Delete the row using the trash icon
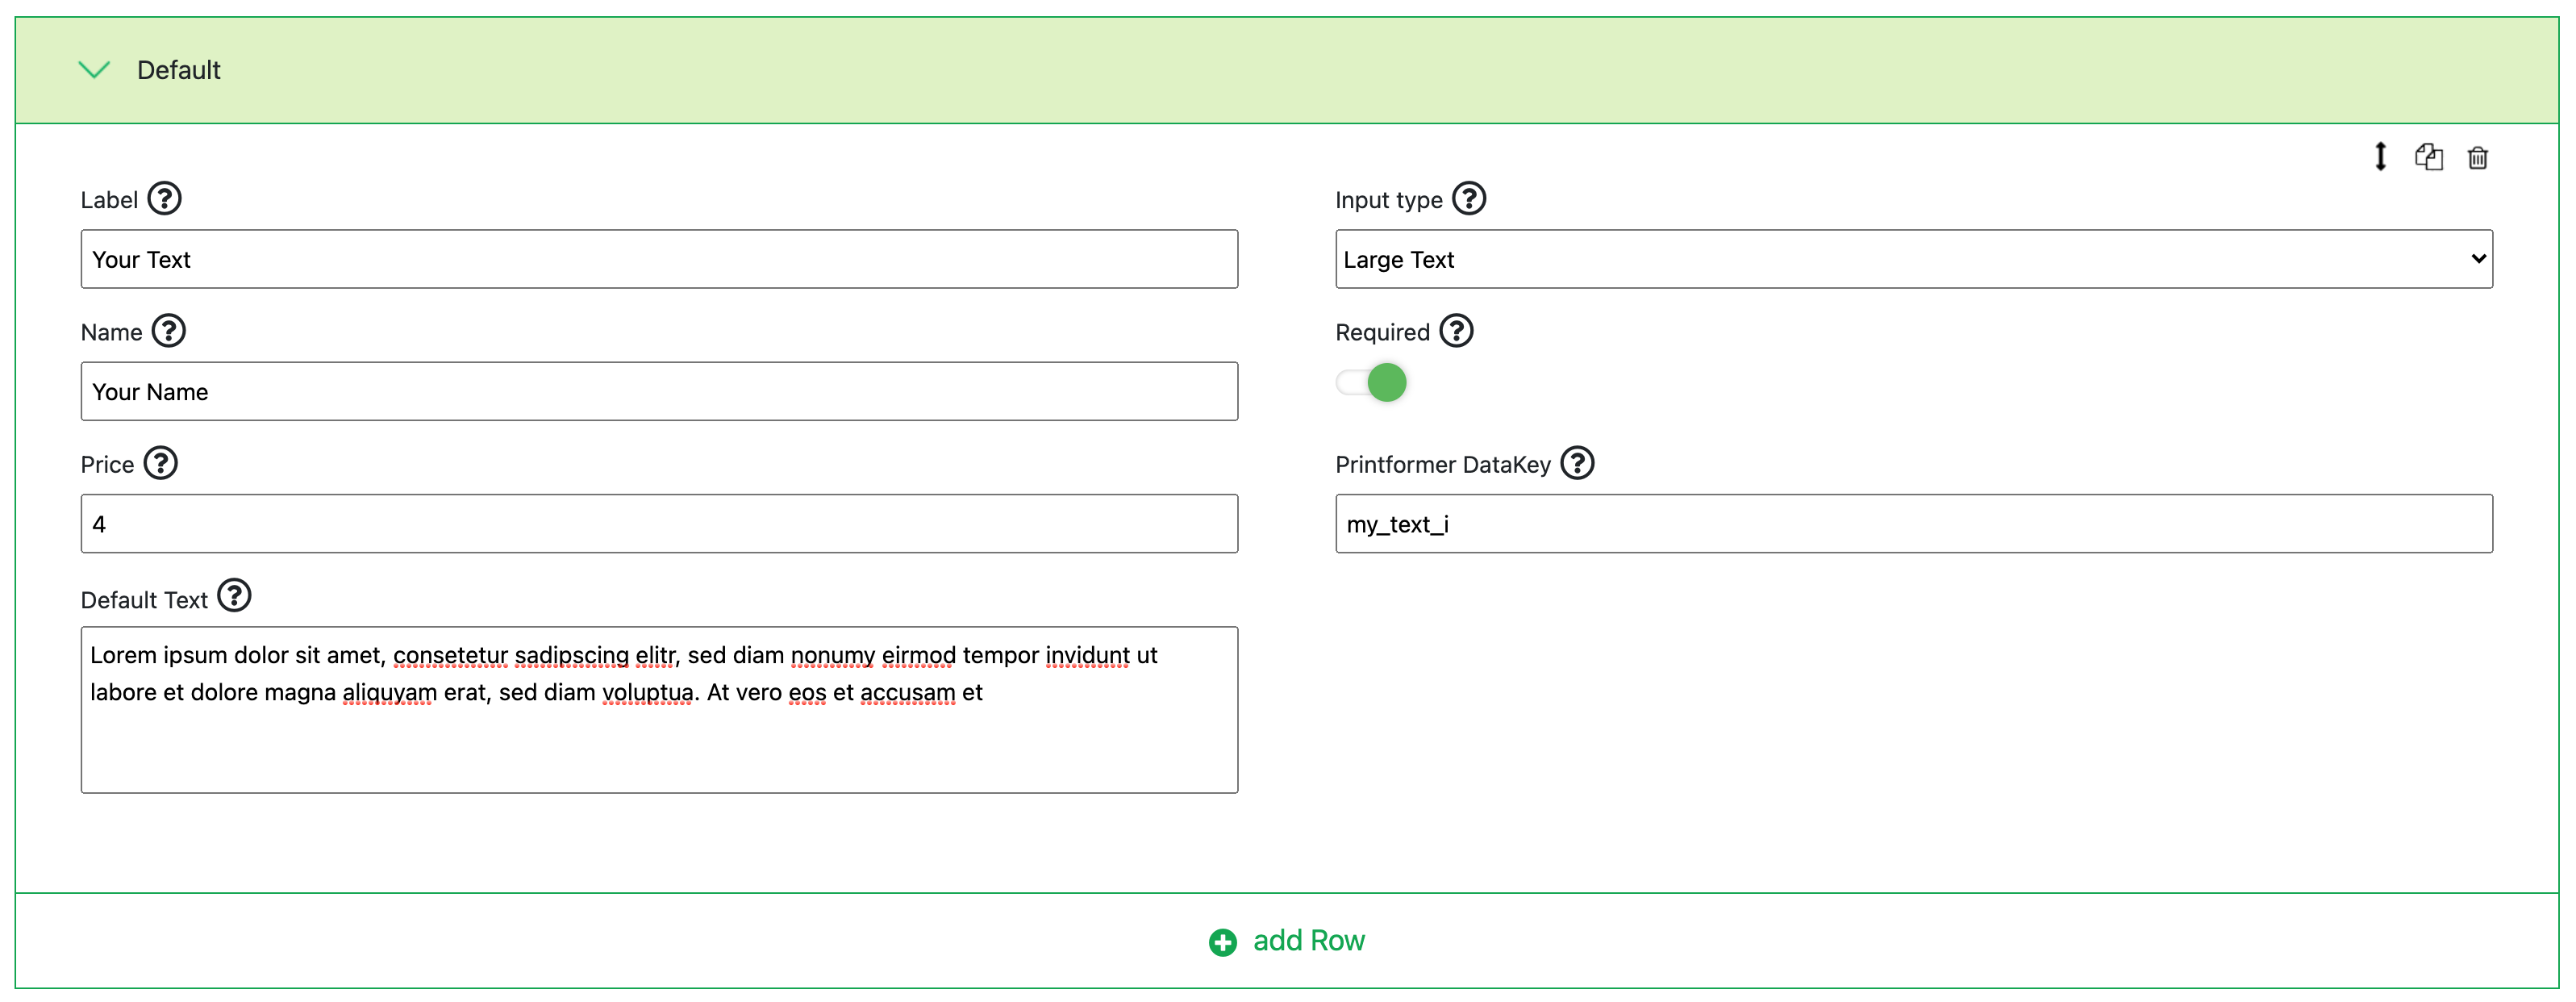The image size is (2576, 1002). (x=2477, y=158)
